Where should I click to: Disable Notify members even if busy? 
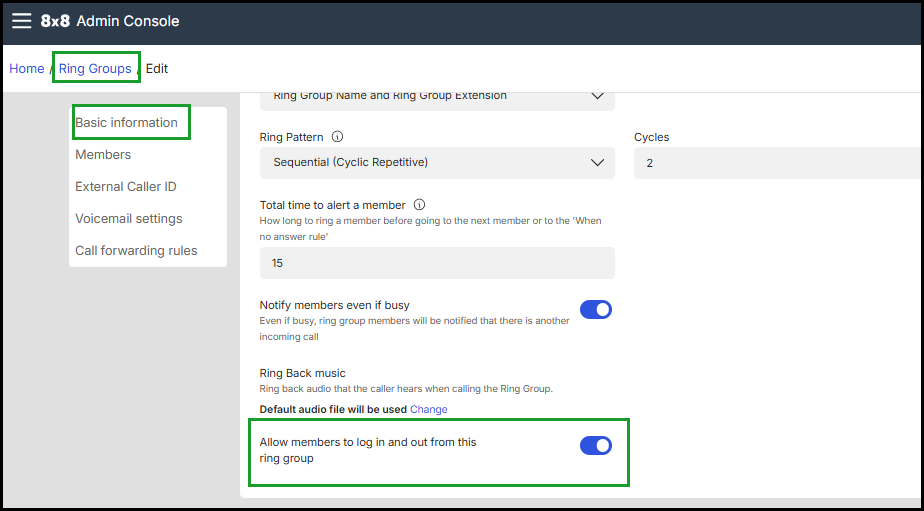(x=596, y=310)
